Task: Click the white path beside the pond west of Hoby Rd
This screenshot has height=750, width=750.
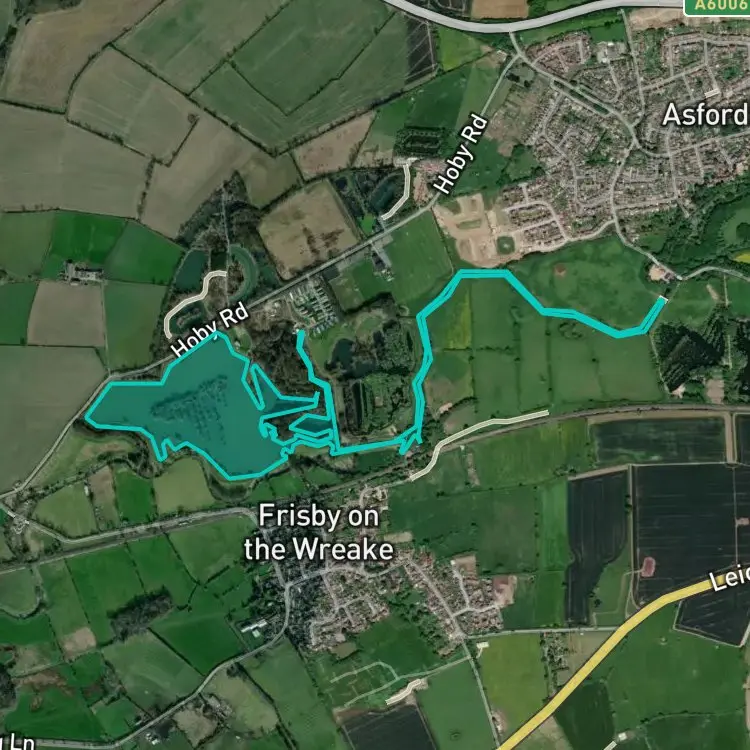Action: (x=192, y=301)
